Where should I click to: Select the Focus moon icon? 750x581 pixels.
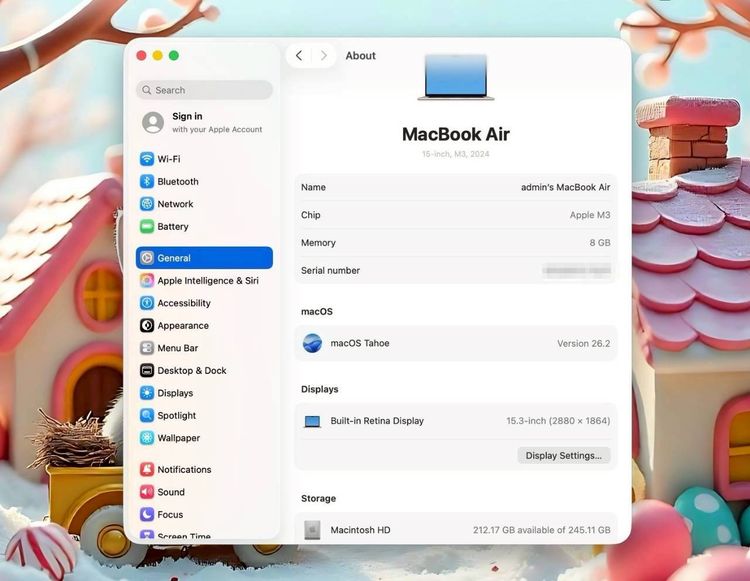(147, 514)
